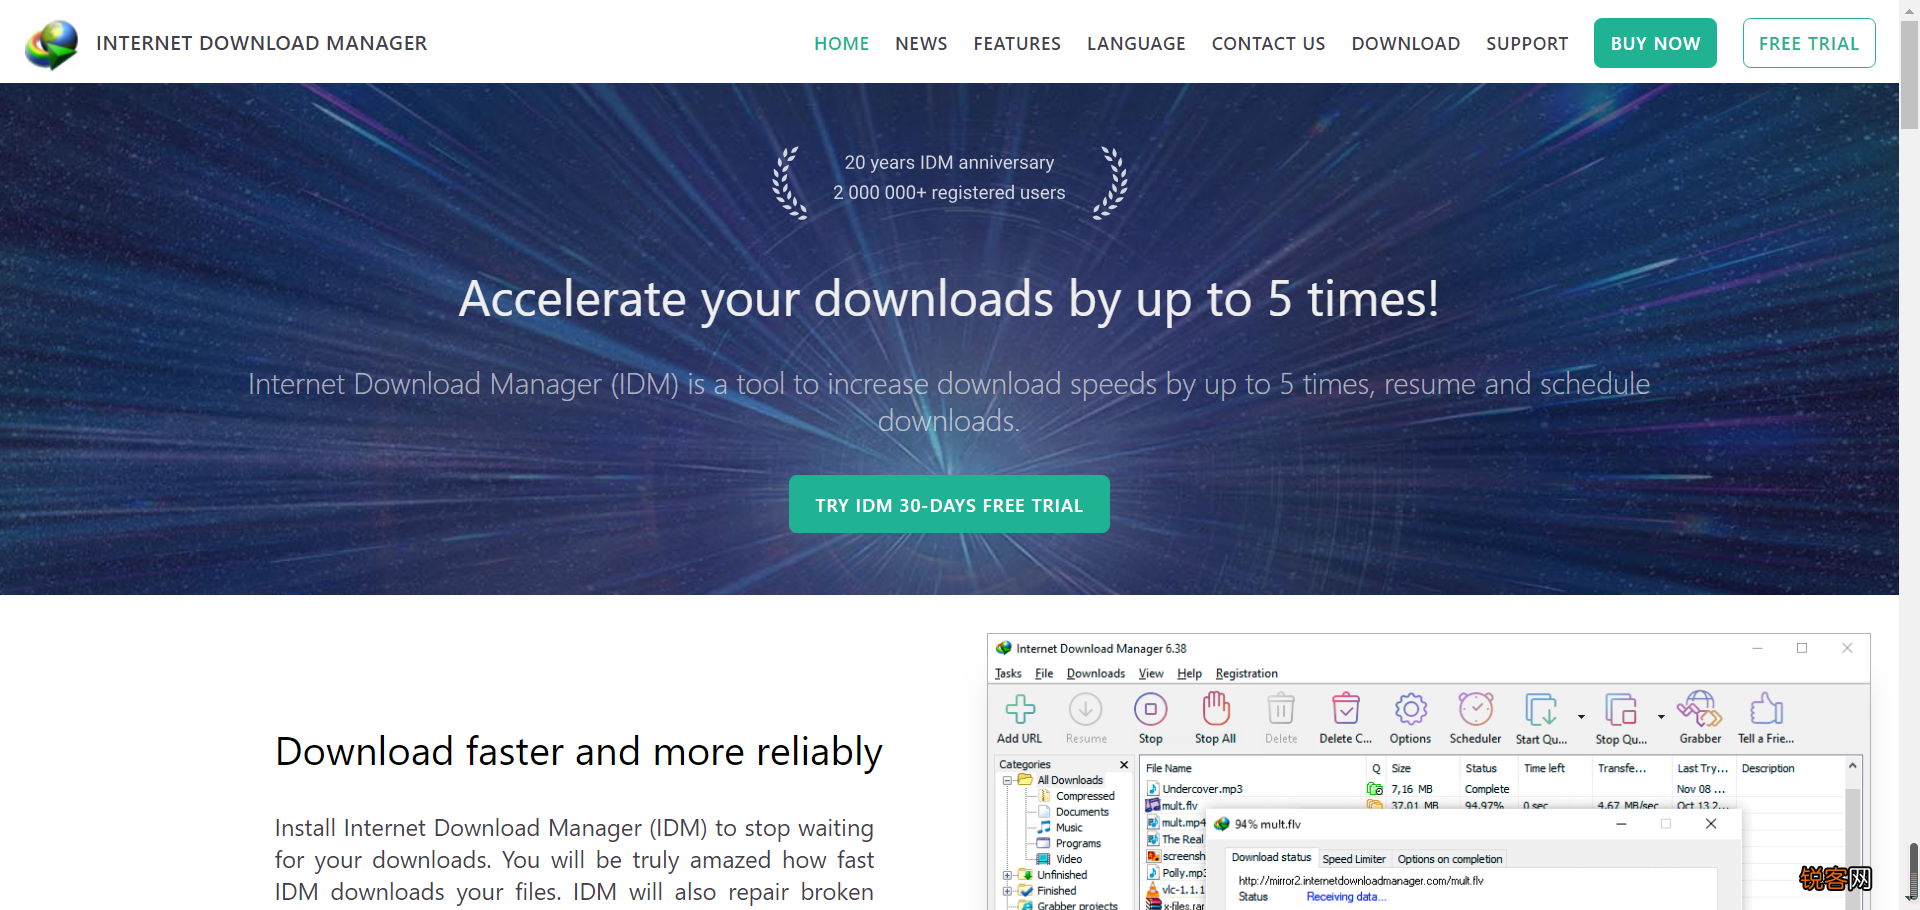The height and width of the screenshot is (910, 1920).
Task: Click TRY IDM 30-DAYS FREE TRIAL button
Action: click(949, 504)
